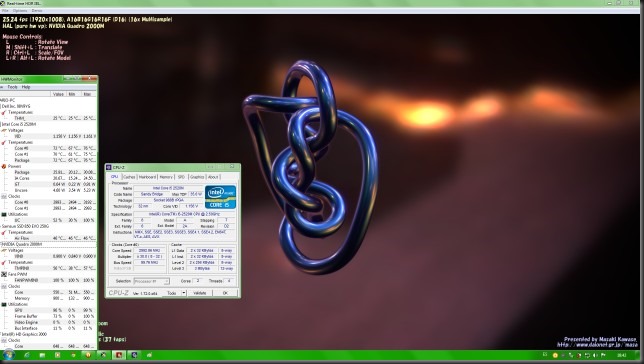Click the thermometer icon for Intel Core i5 Temperatures
This screenshot has height=364, width=644.
pos(4,142)
